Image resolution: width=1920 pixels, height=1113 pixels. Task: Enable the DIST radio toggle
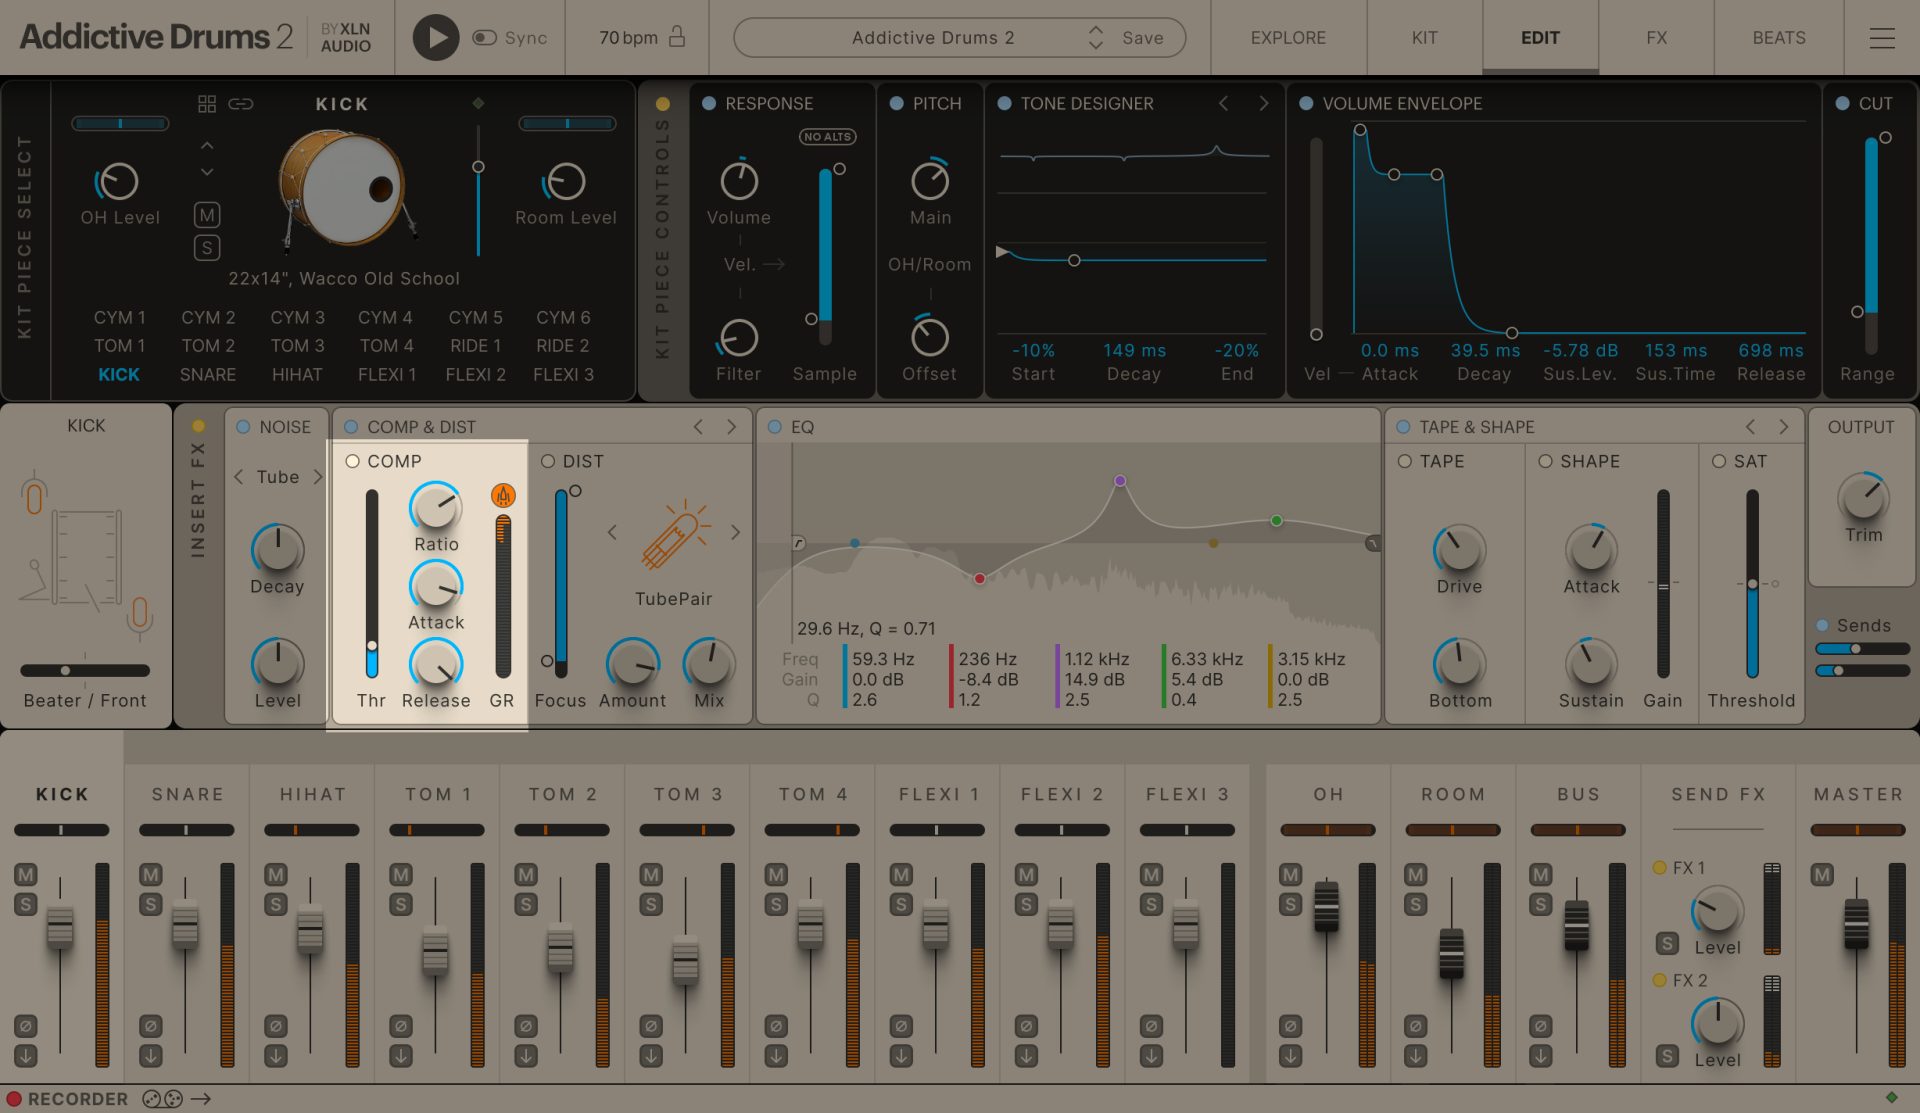coord(548,461)
